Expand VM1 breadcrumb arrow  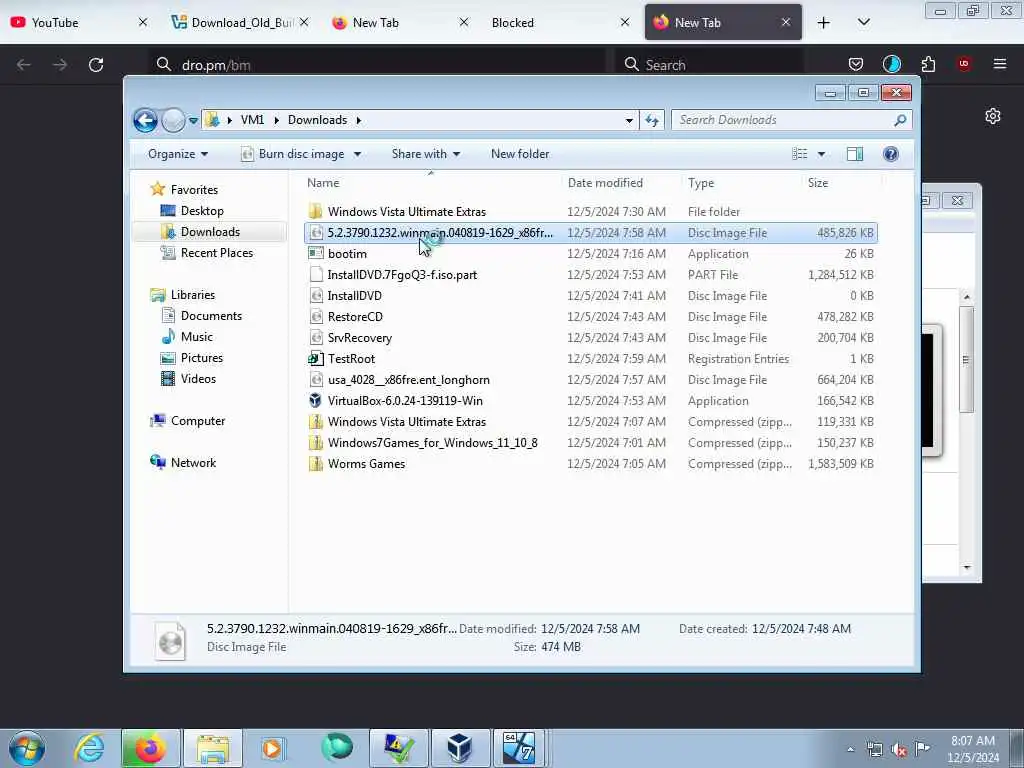pyautogui.click(x=276, y=120)
